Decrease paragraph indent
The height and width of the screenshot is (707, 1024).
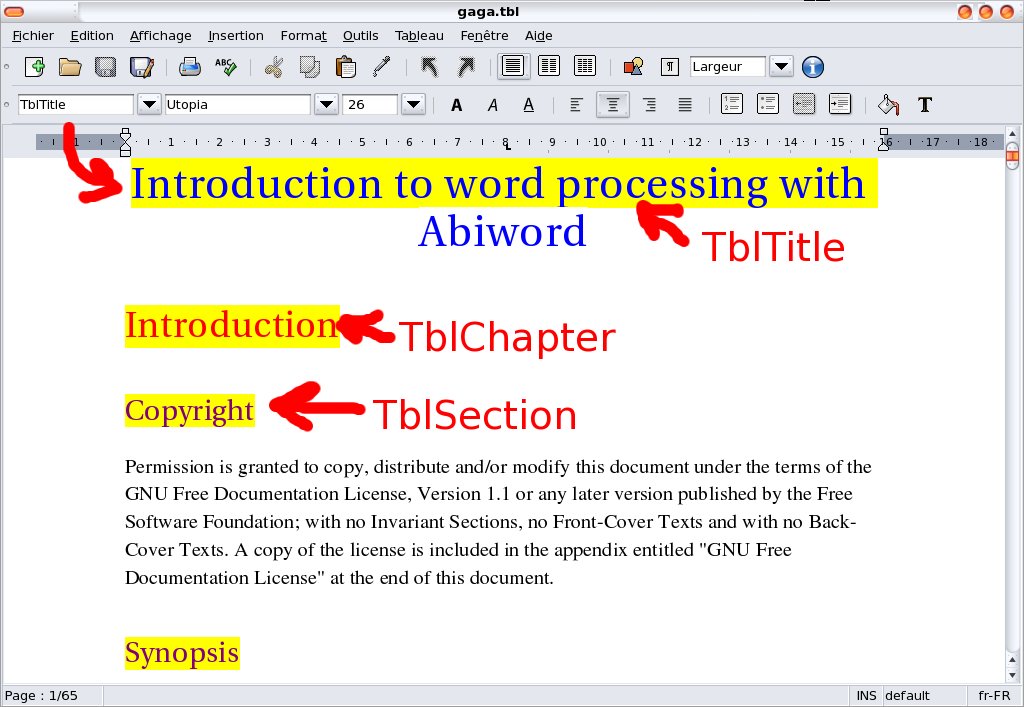803,104
